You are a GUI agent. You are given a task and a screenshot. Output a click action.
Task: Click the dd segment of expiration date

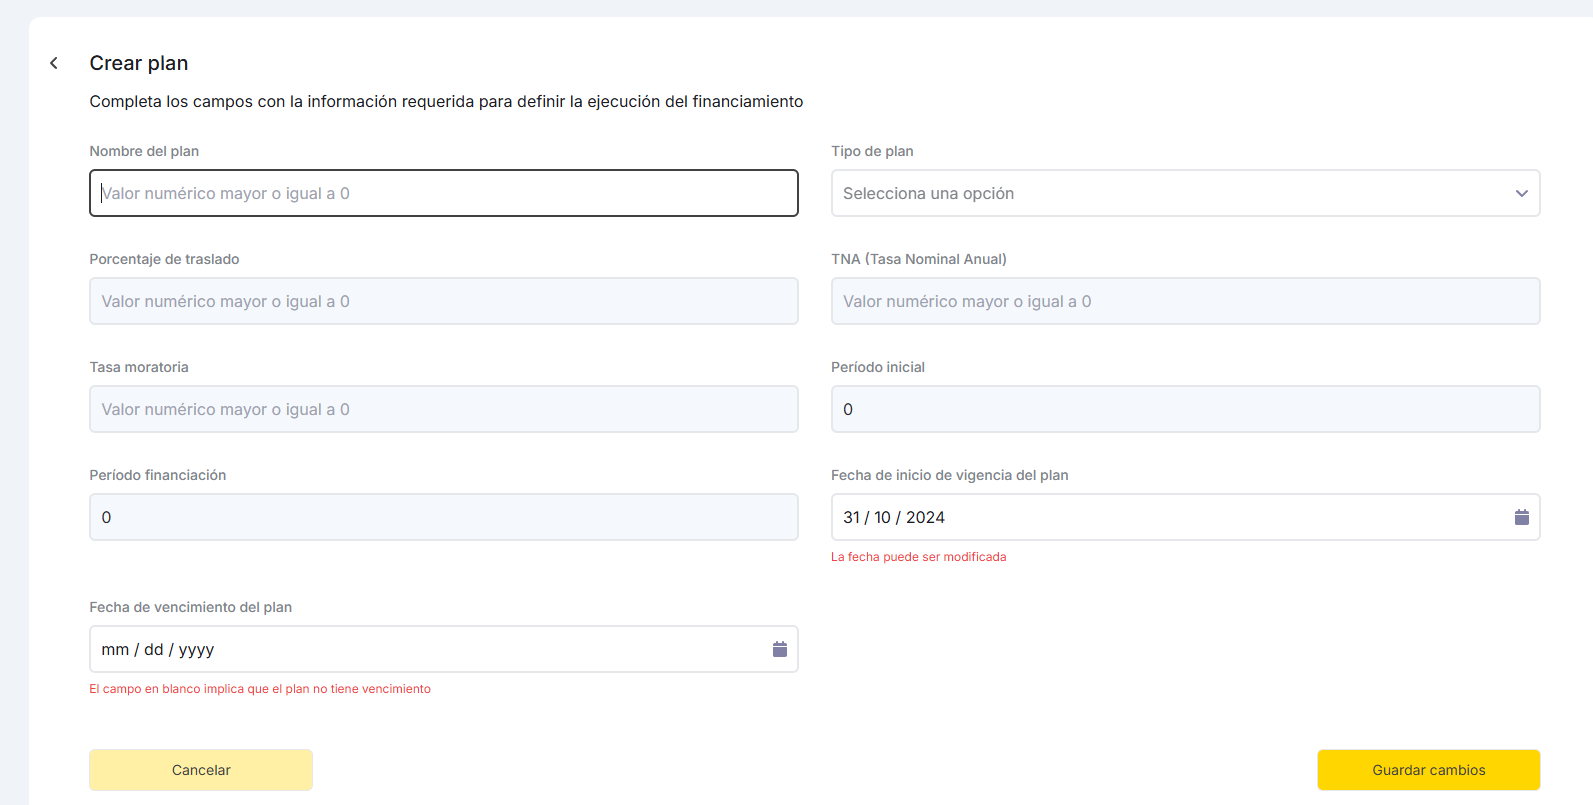[x=153, y=649]
